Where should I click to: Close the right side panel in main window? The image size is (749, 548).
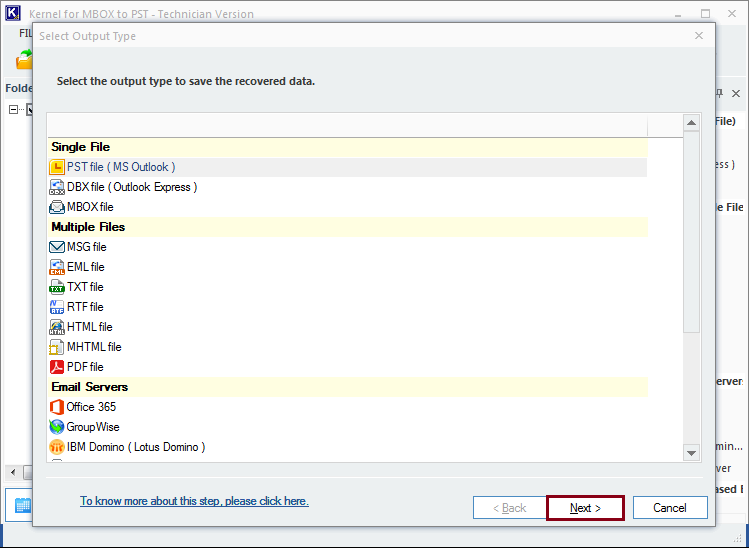click(x=736, y=94)
